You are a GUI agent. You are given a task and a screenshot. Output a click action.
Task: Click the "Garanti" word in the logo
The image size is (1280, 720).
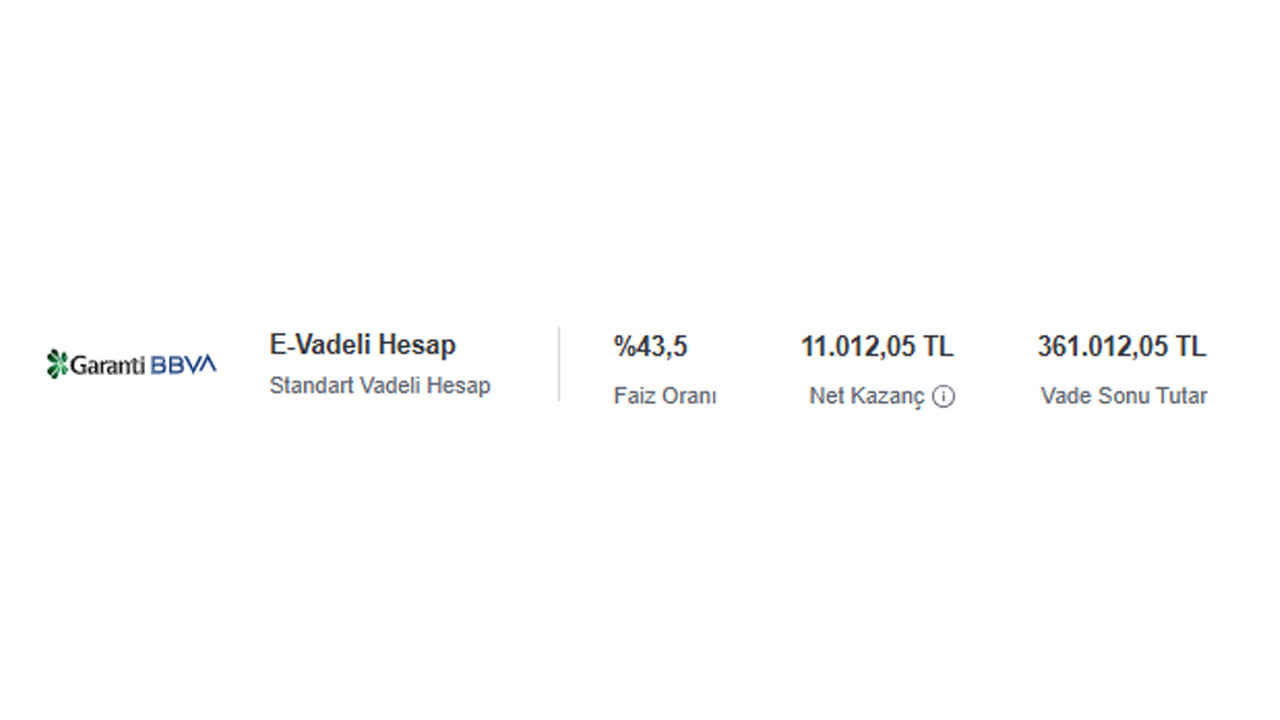click(x=108, y=365)
